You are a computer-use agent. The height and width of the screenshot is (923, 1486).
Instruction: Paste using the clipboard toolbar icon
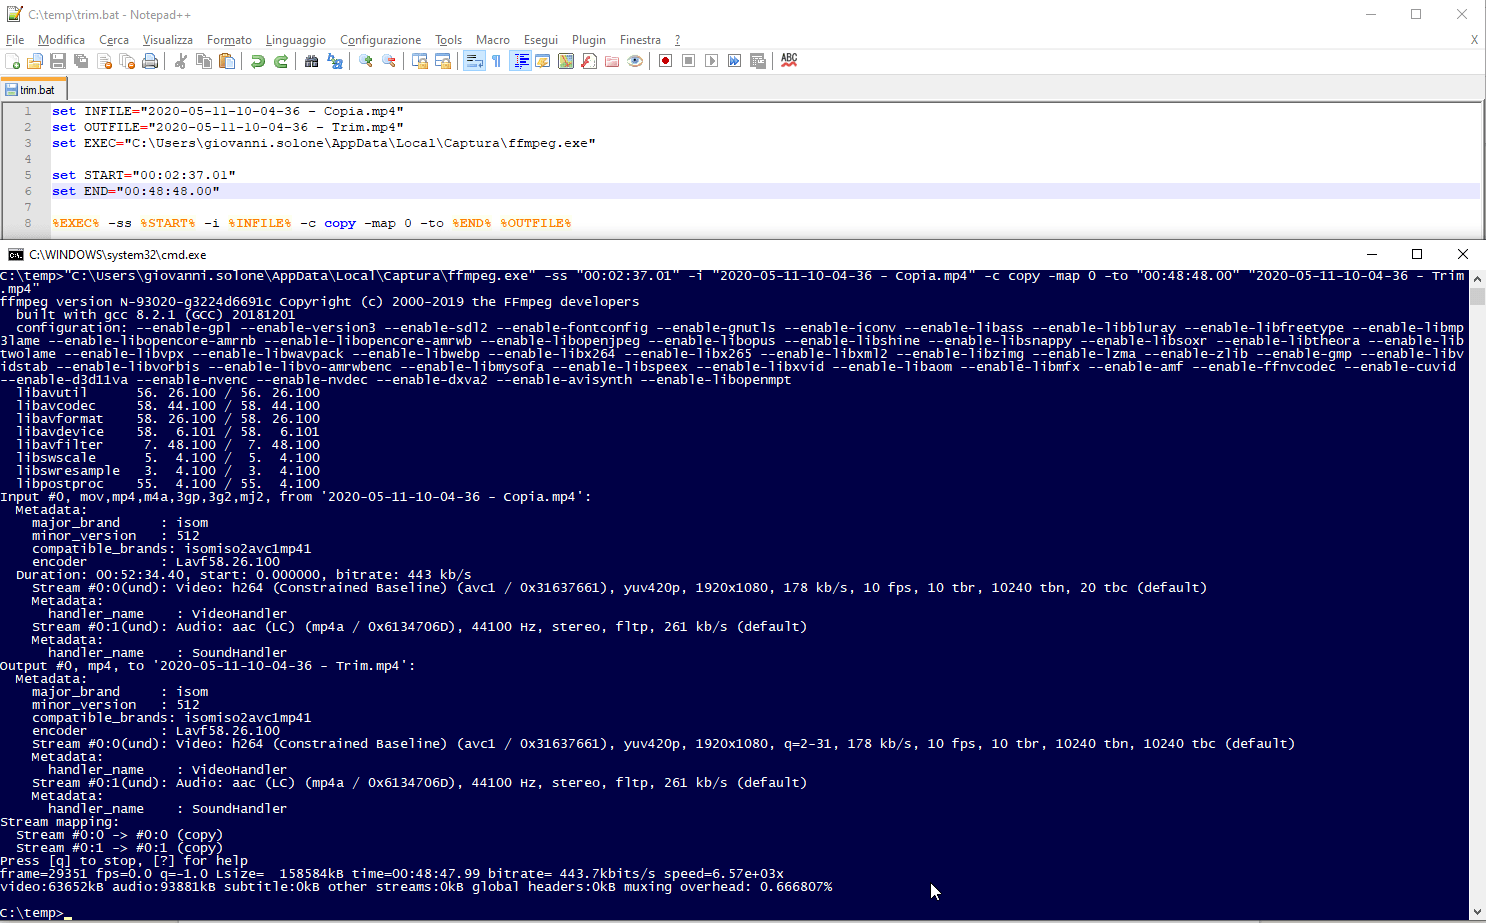[227, 61]
